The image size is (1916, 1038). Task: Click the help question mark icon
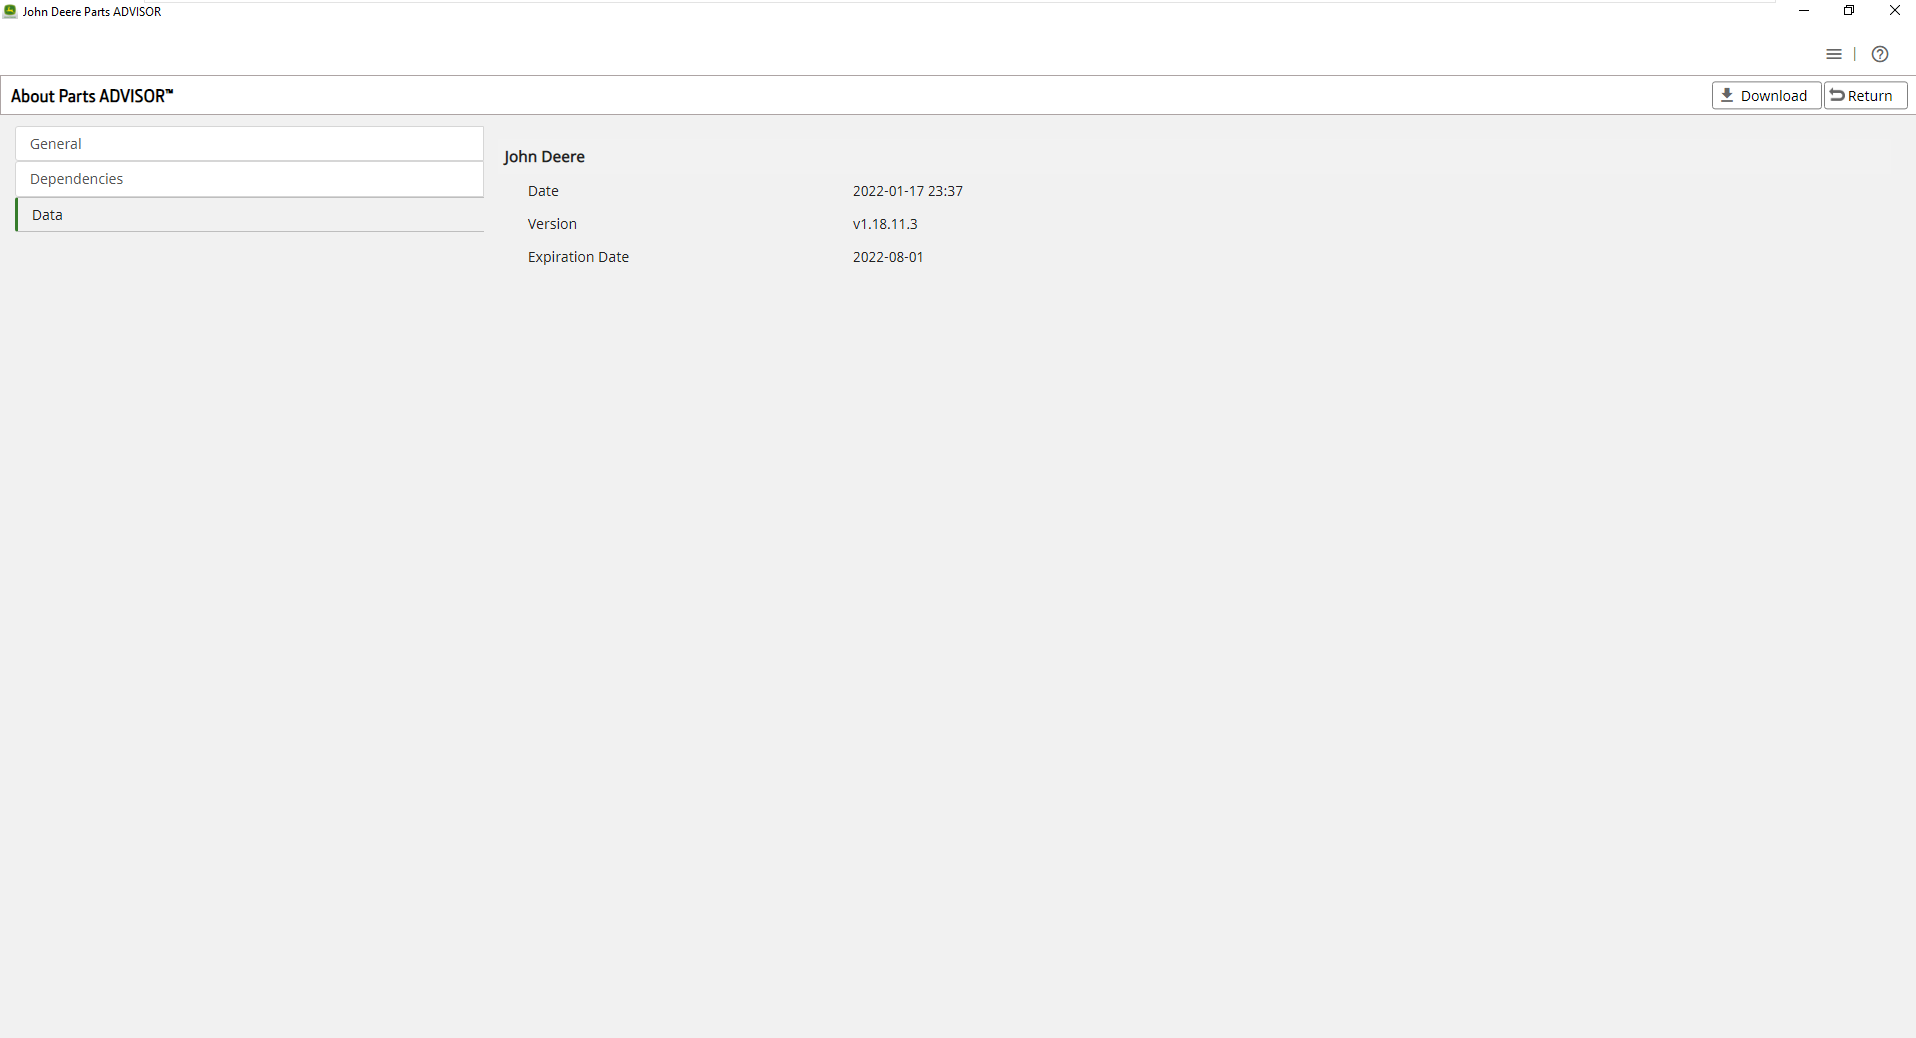(1879, 55)
